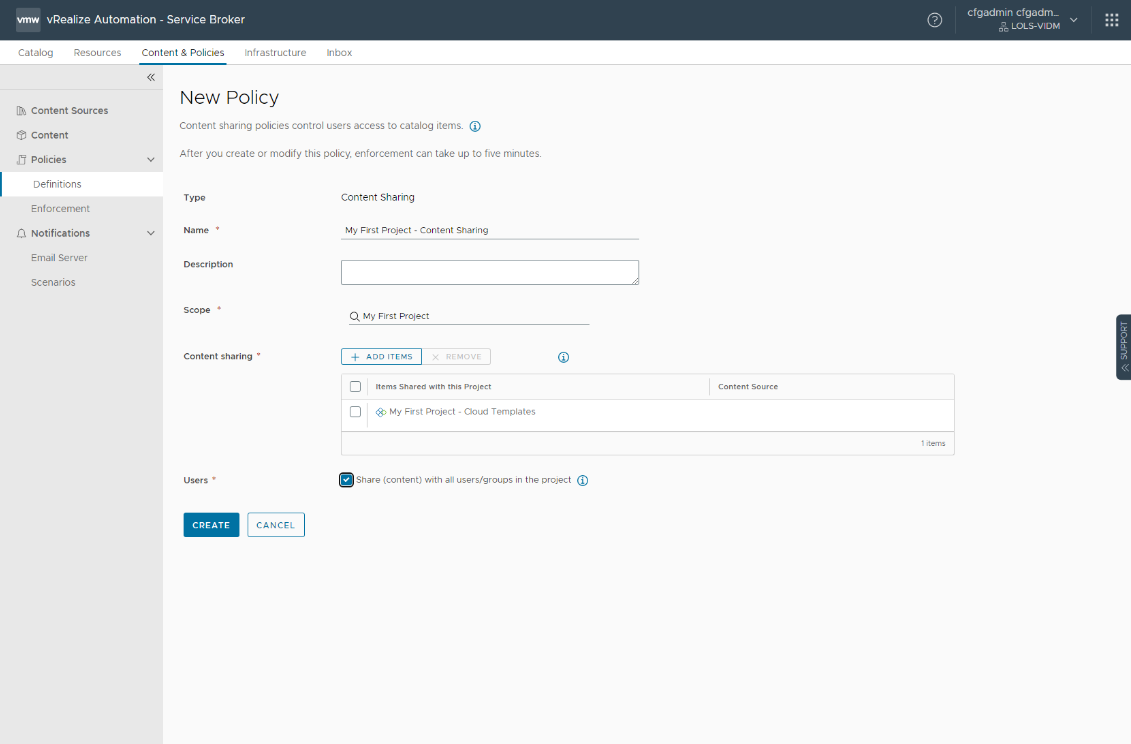
Task: Click the Content Source column header
Action: coord(748,387)
